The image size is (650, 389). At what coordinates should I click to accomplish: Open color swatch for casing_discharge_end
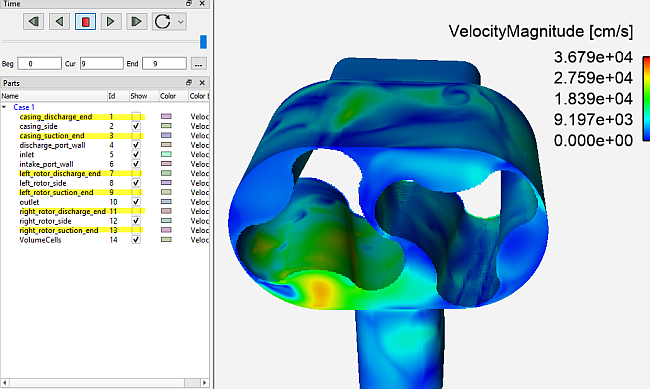166,117
